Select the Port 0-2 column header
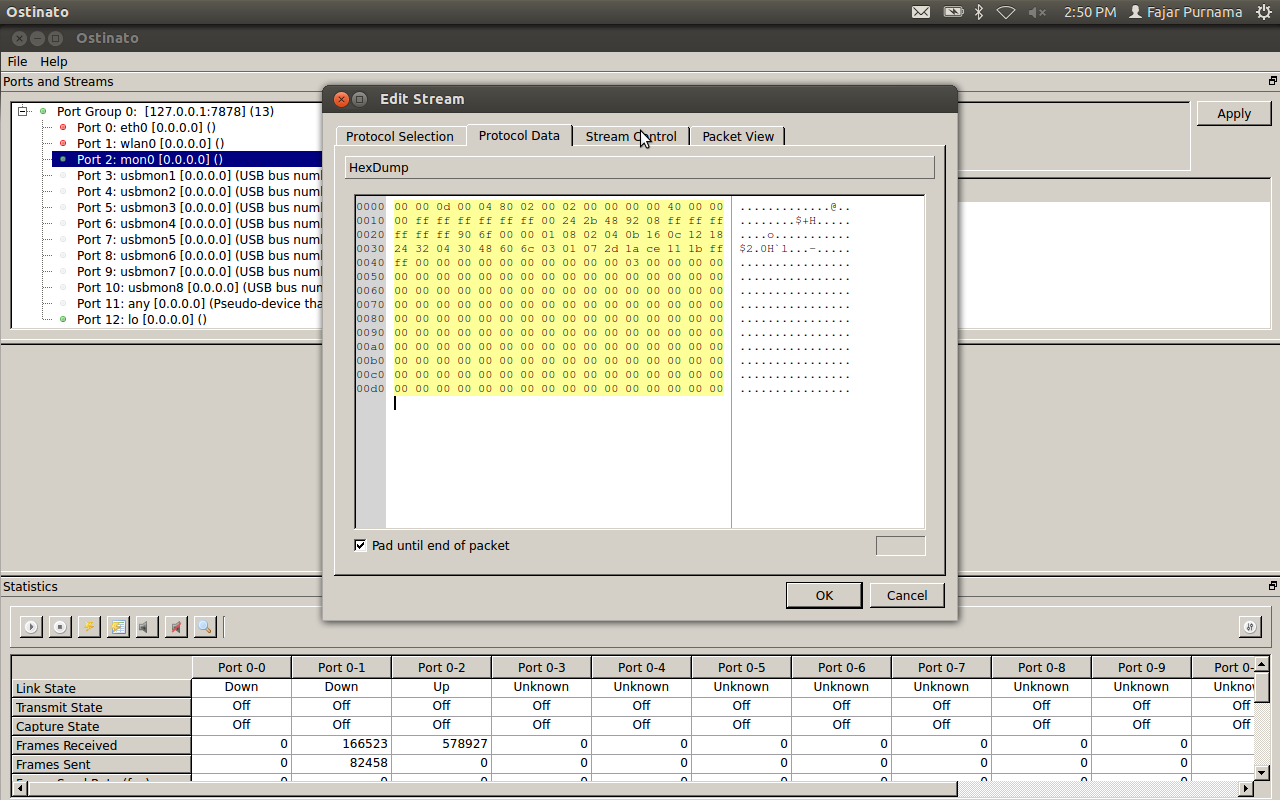 click(x=442, y=667)
